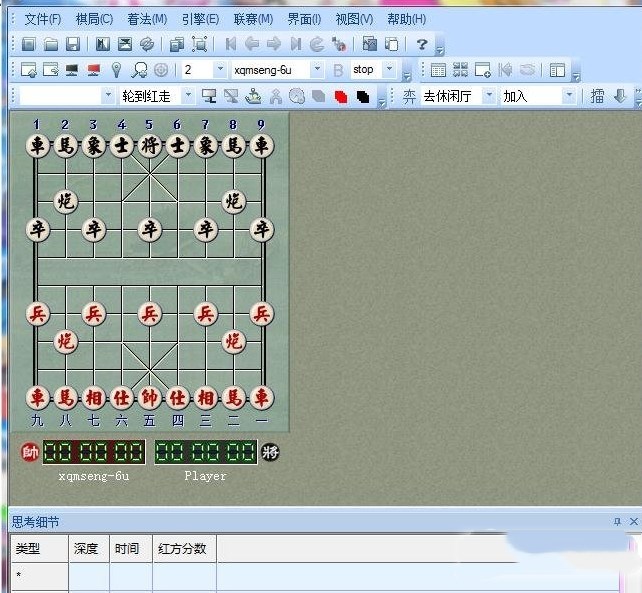Image resolution: width=642 pixels, height=593 pixels.
Task: Open the stop mode dropdown
Action: point(390,69)
